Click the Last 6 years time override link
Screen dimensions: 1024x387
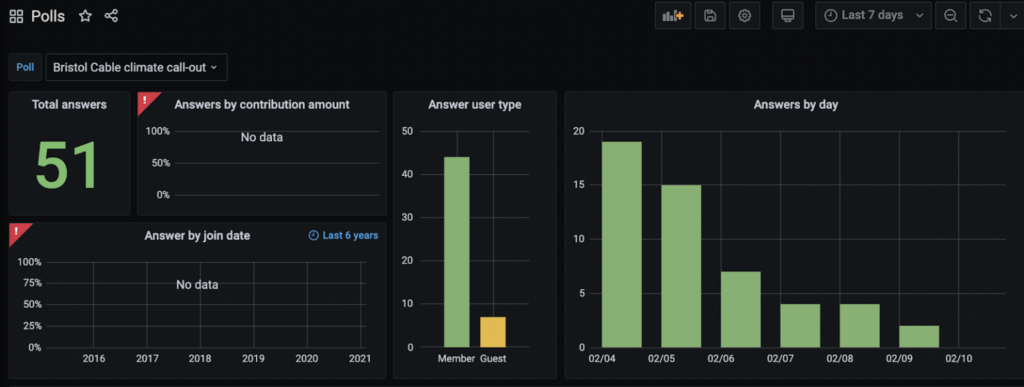click(x=344, y=235)
